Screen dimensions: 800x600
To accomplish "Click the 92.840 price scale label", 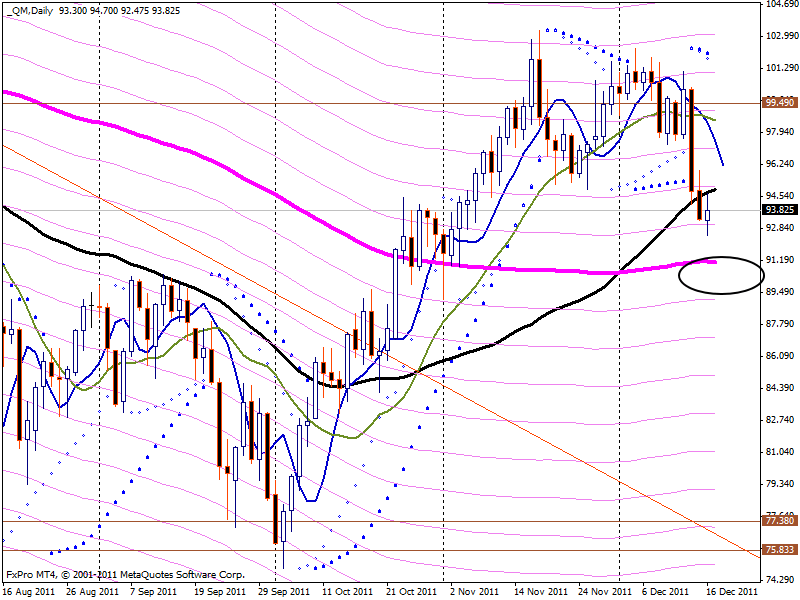I will 781,228.
